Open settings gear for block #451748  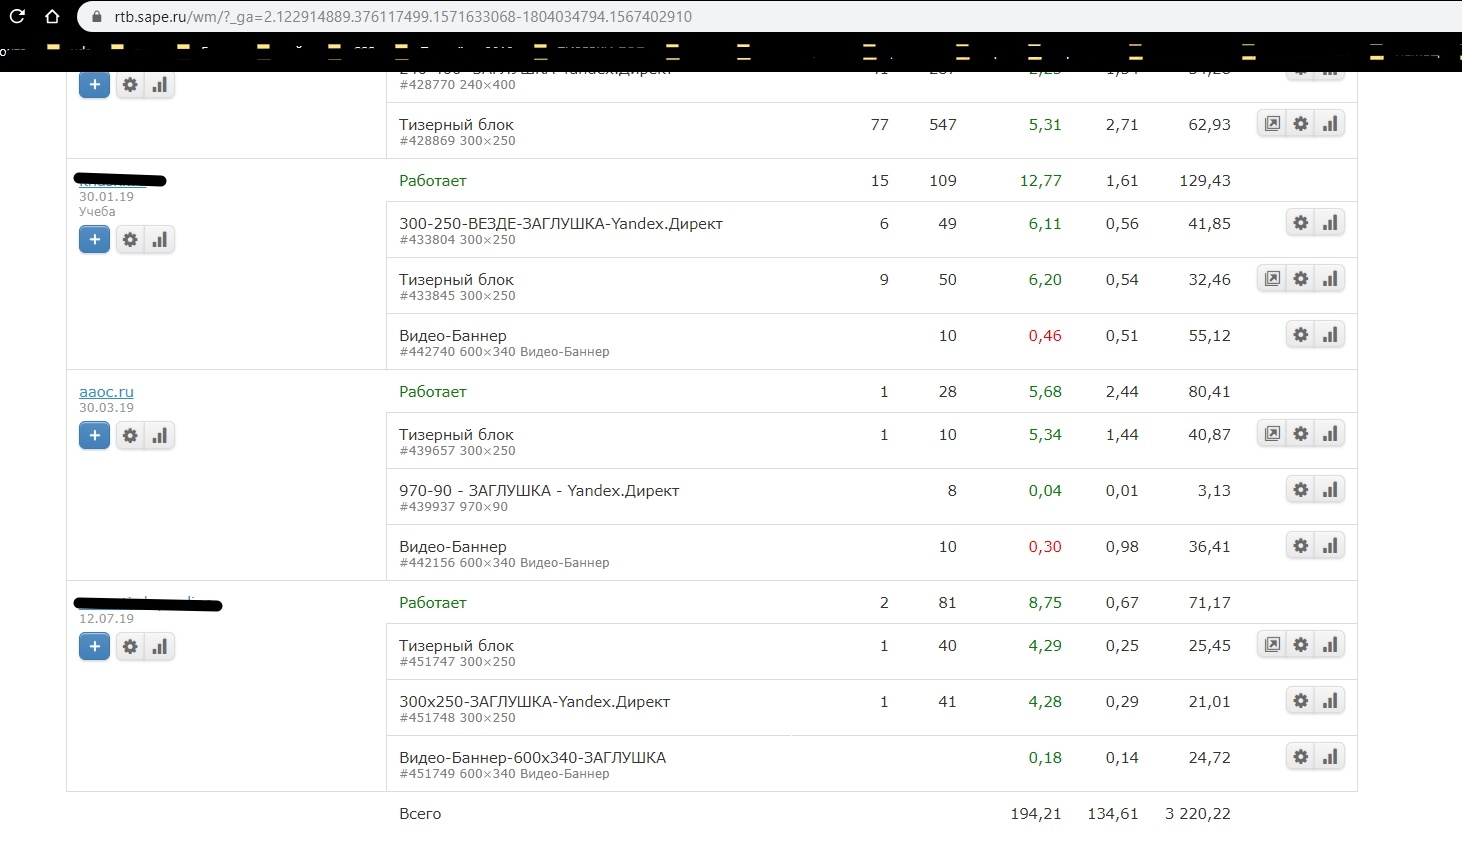click(x=1300, y=701)
